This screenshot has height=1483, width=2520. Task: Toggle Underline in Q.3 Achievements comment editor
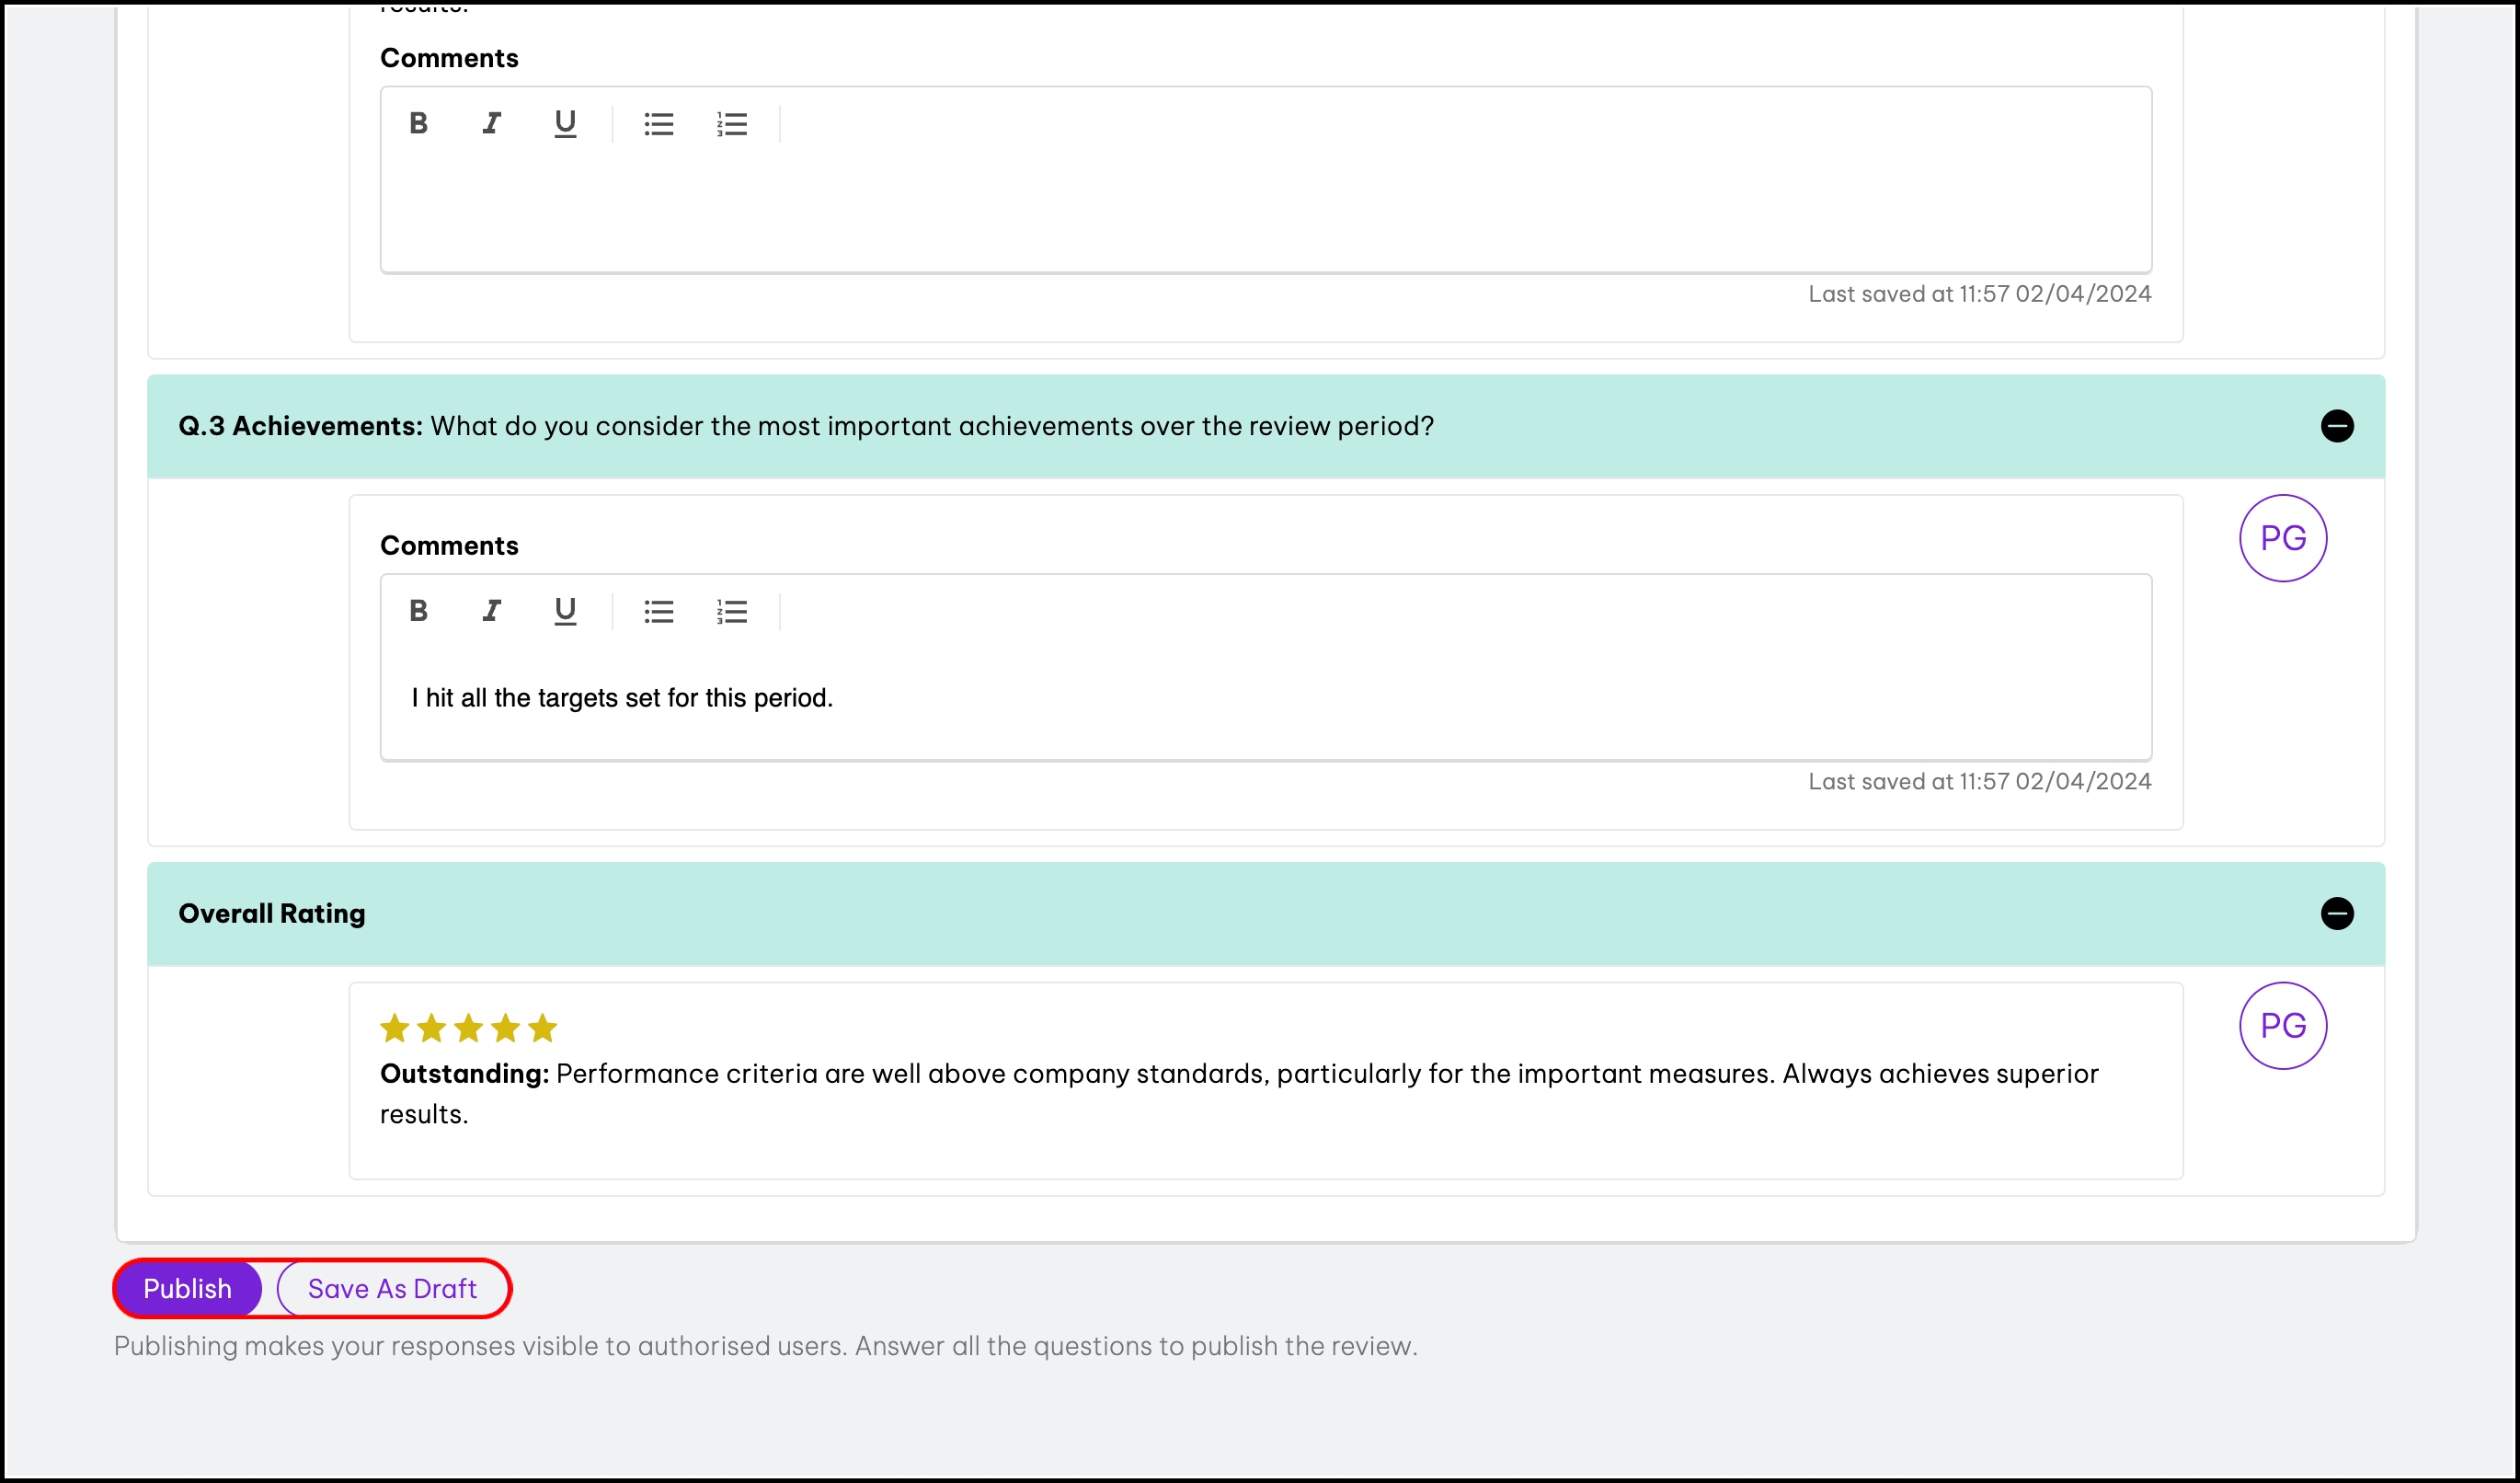coord(565,611)
